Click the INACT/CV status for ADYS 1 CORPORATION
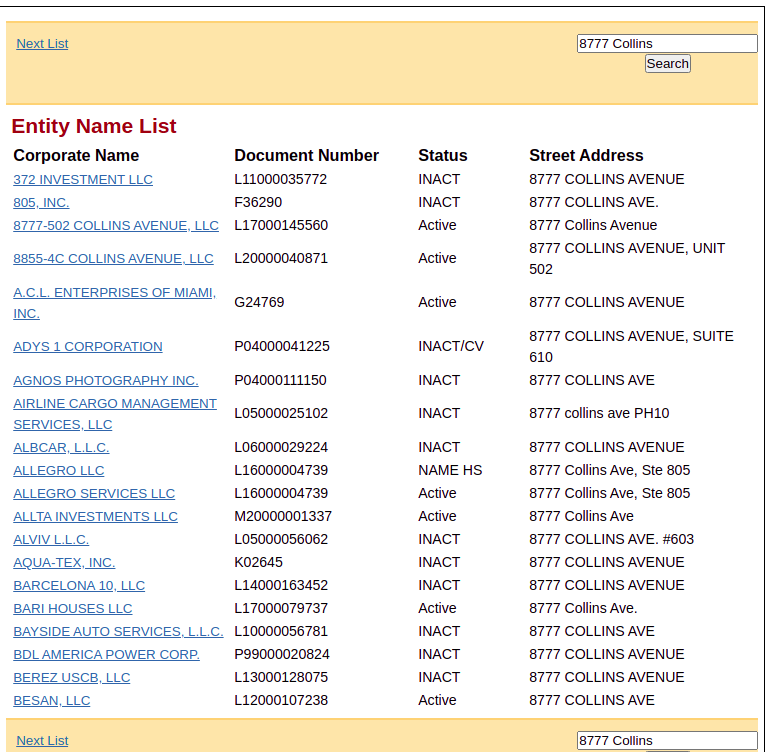 451,346
